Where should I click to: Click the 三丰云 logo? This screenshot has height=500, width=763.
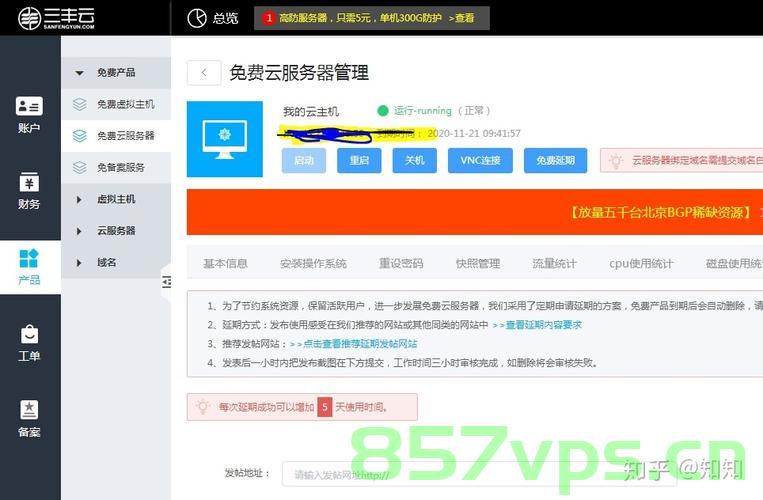pos(56,18)
